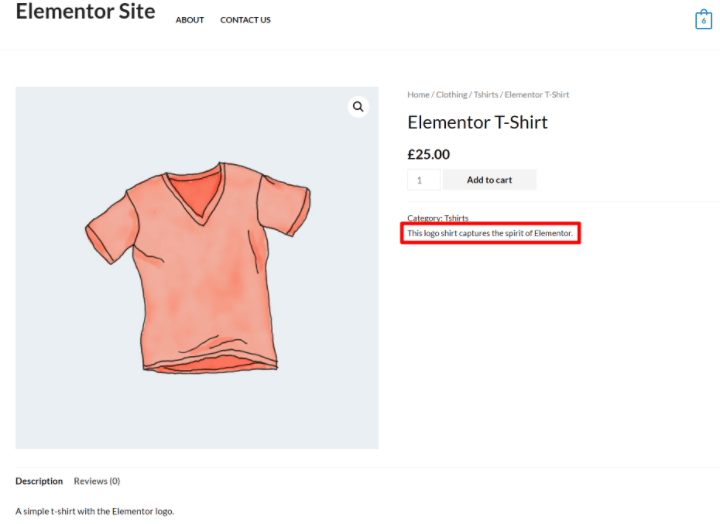
Task: Click the Elementor T-Shirt product heading
Action: (477, 123)
